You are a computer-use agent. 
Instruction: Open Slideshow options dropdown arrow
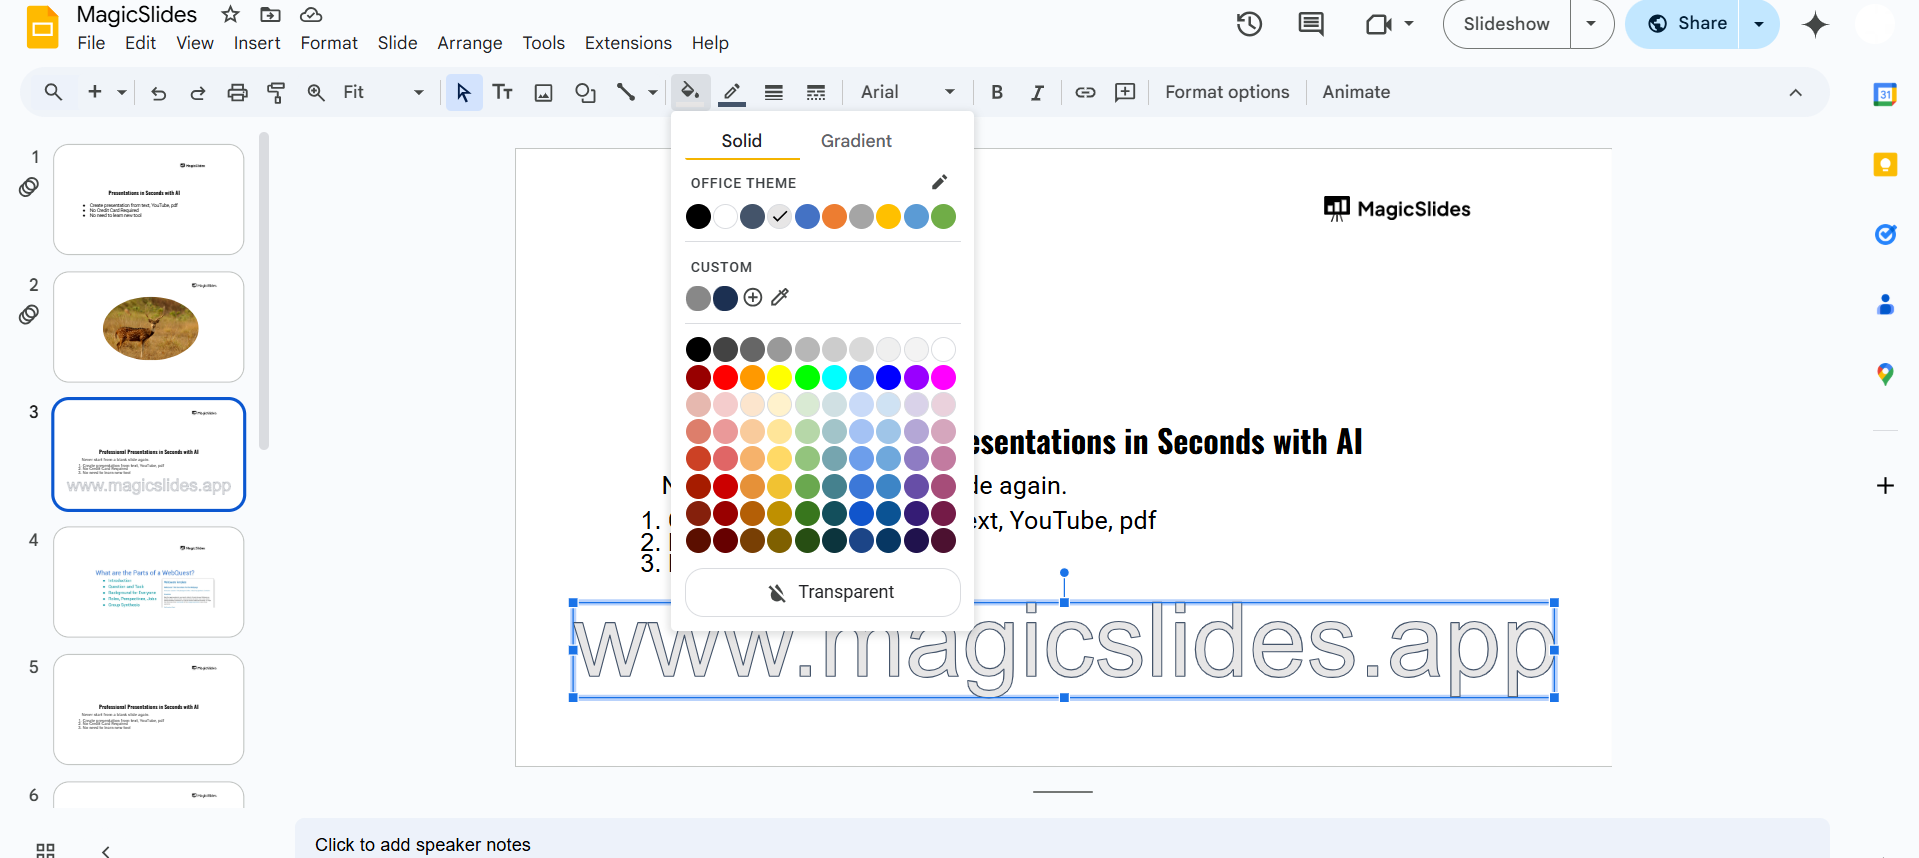click(1591, 24)
